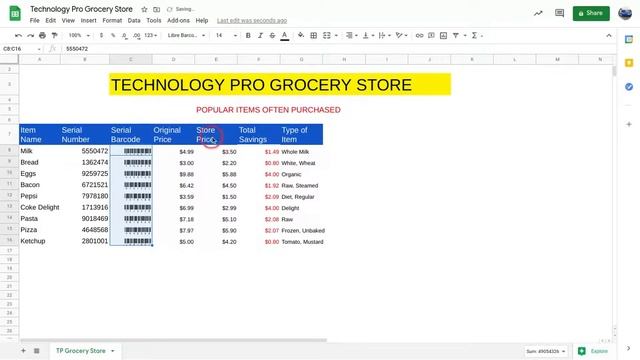This screenshot has width=640, height=360.
Task: Open the zoom 100% dropdown
Action: [79, 36]
